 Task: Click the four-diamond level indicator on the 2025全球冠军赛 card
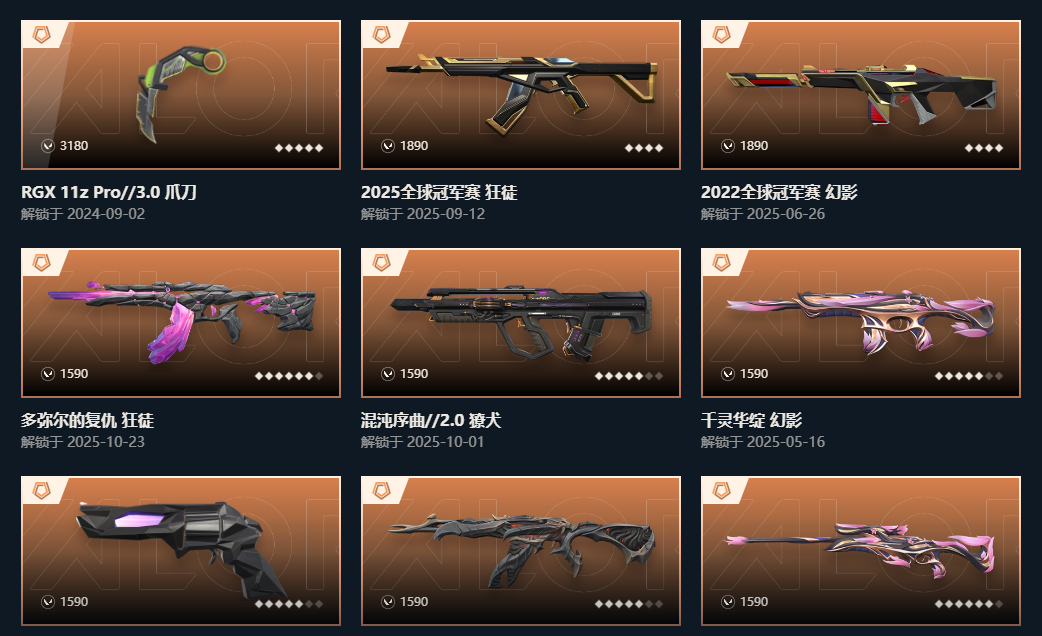tap(644, 148)
